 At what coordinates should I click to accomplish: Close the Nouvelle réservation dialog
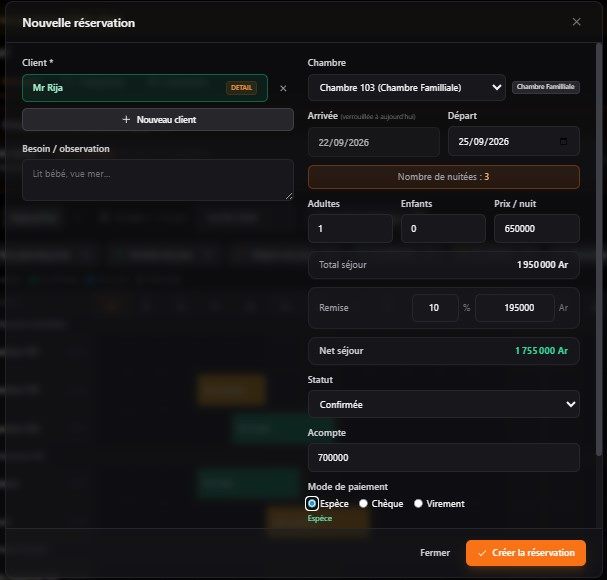click(576, 22)
